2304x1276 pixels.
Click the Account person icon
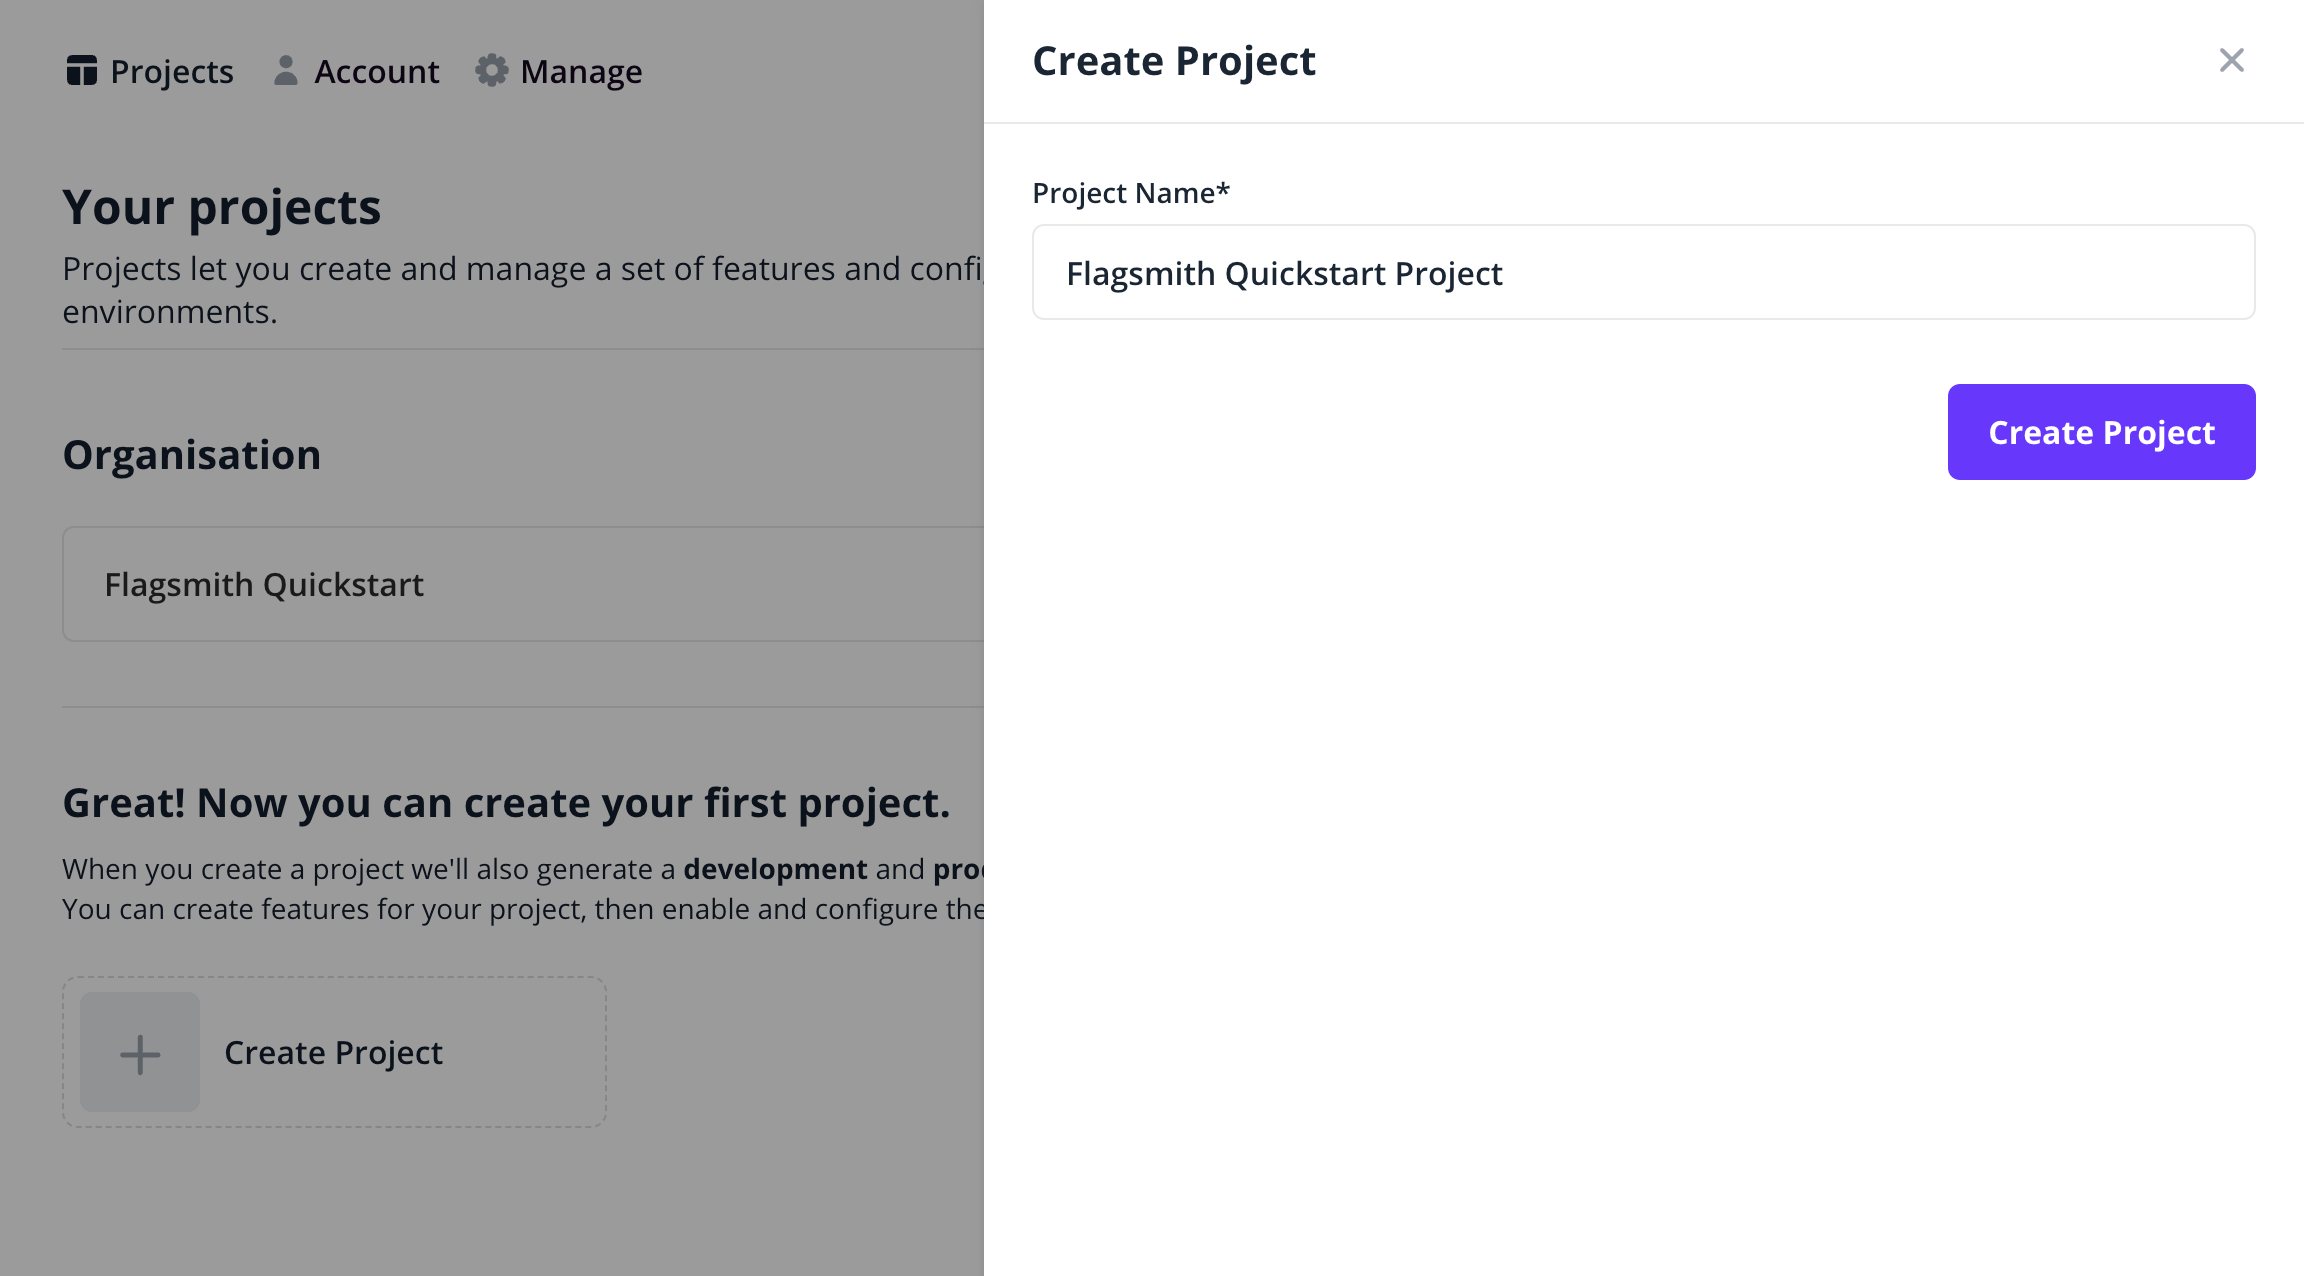coord(285,71)
